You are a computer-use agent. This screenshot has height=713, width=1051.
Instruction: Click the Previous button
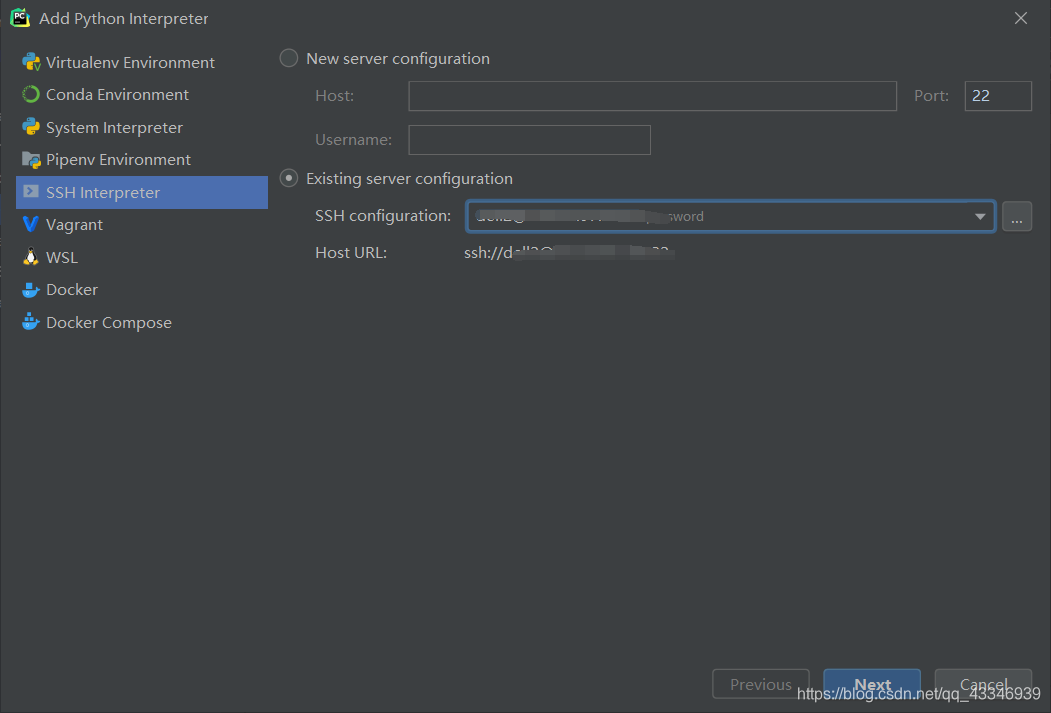tap(761, 684)
